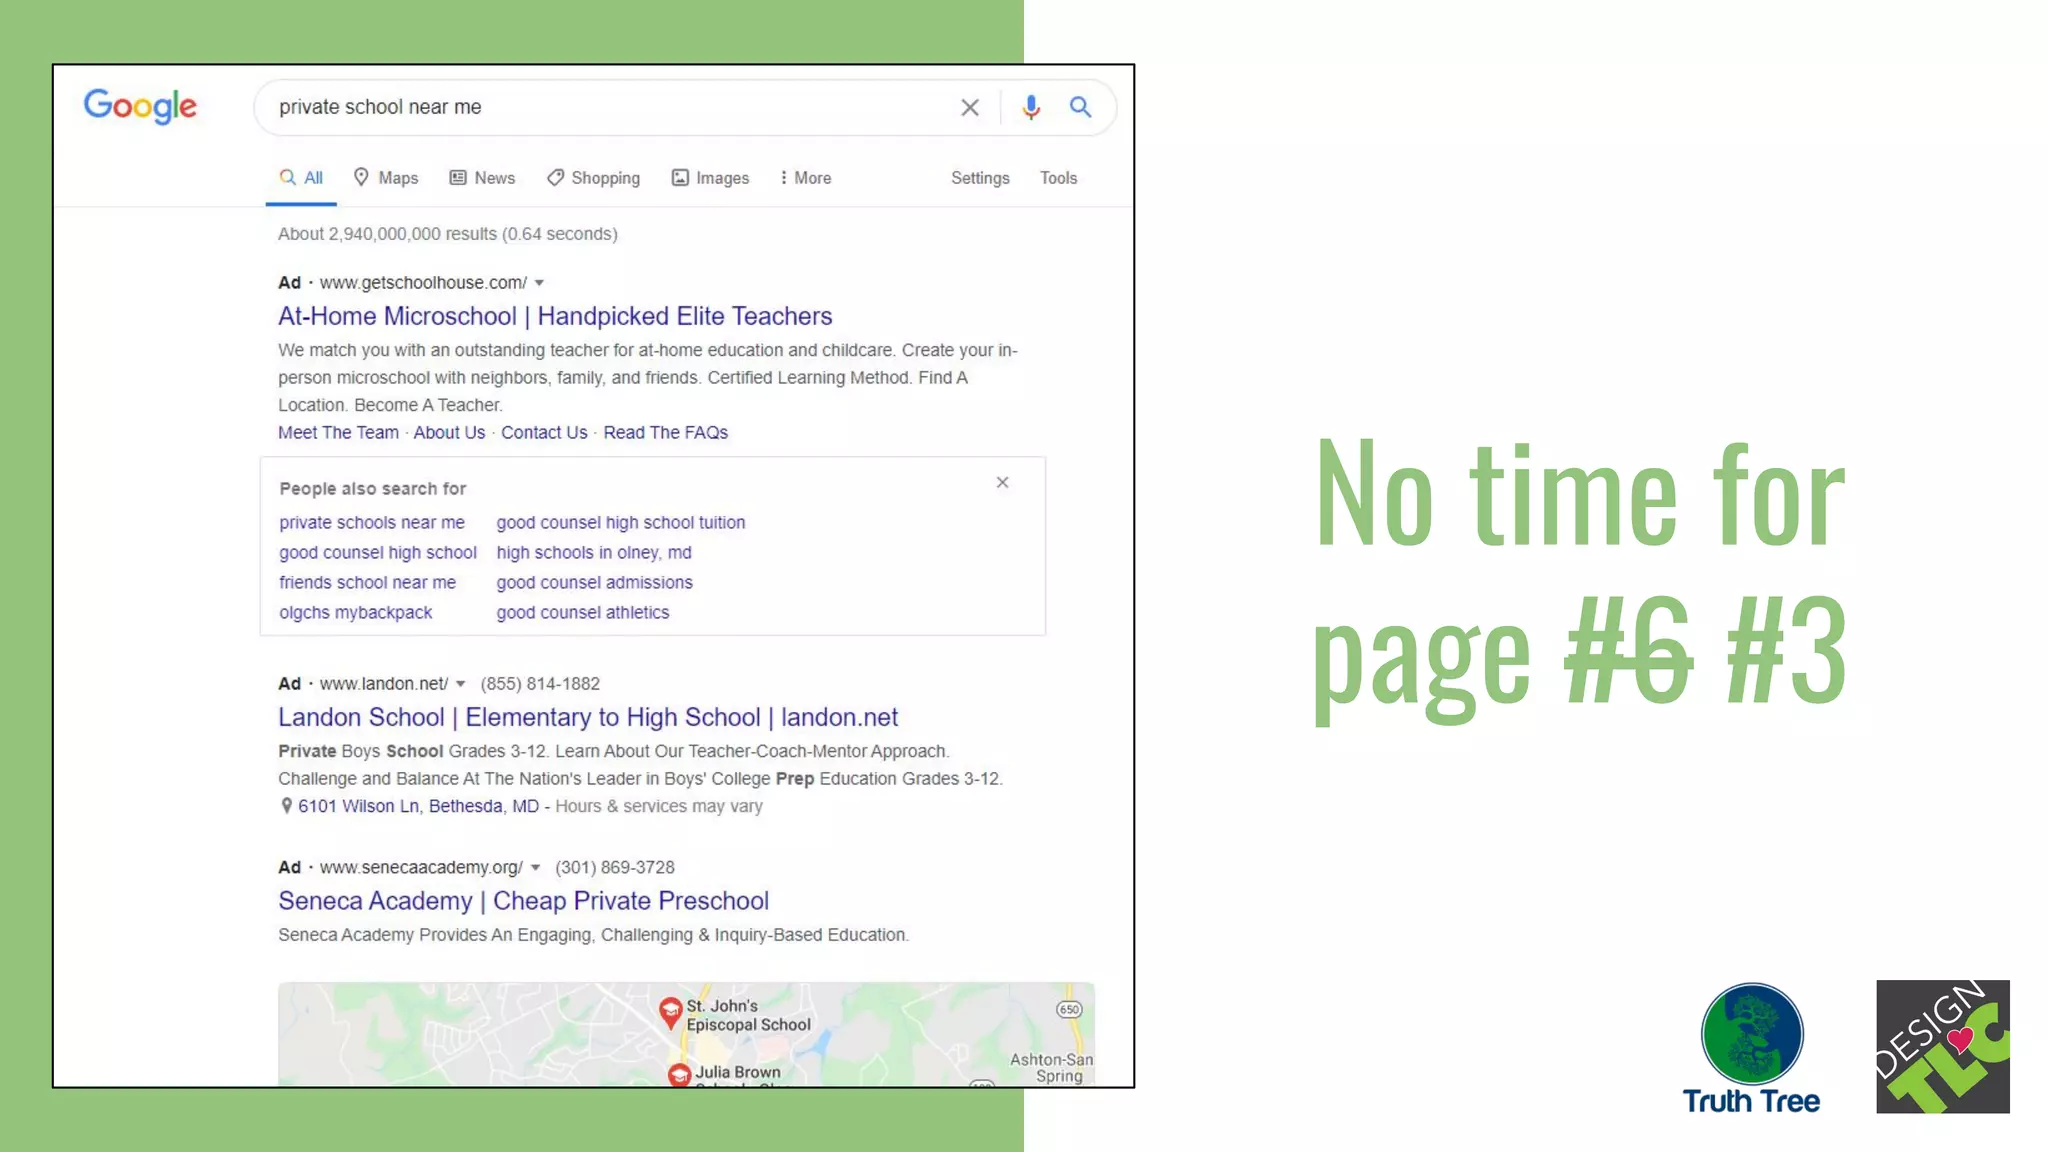2048x1152 pixels.
Task: Click the Design TLC logo
Action: pos(1942,1046)
